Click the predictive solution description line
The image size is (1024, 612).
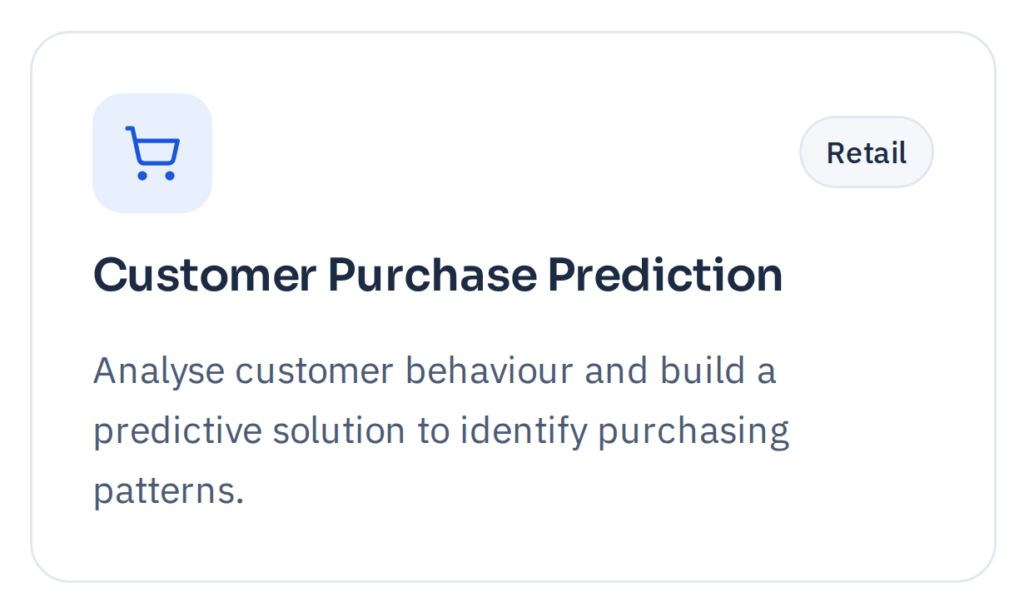pos(441,432)
